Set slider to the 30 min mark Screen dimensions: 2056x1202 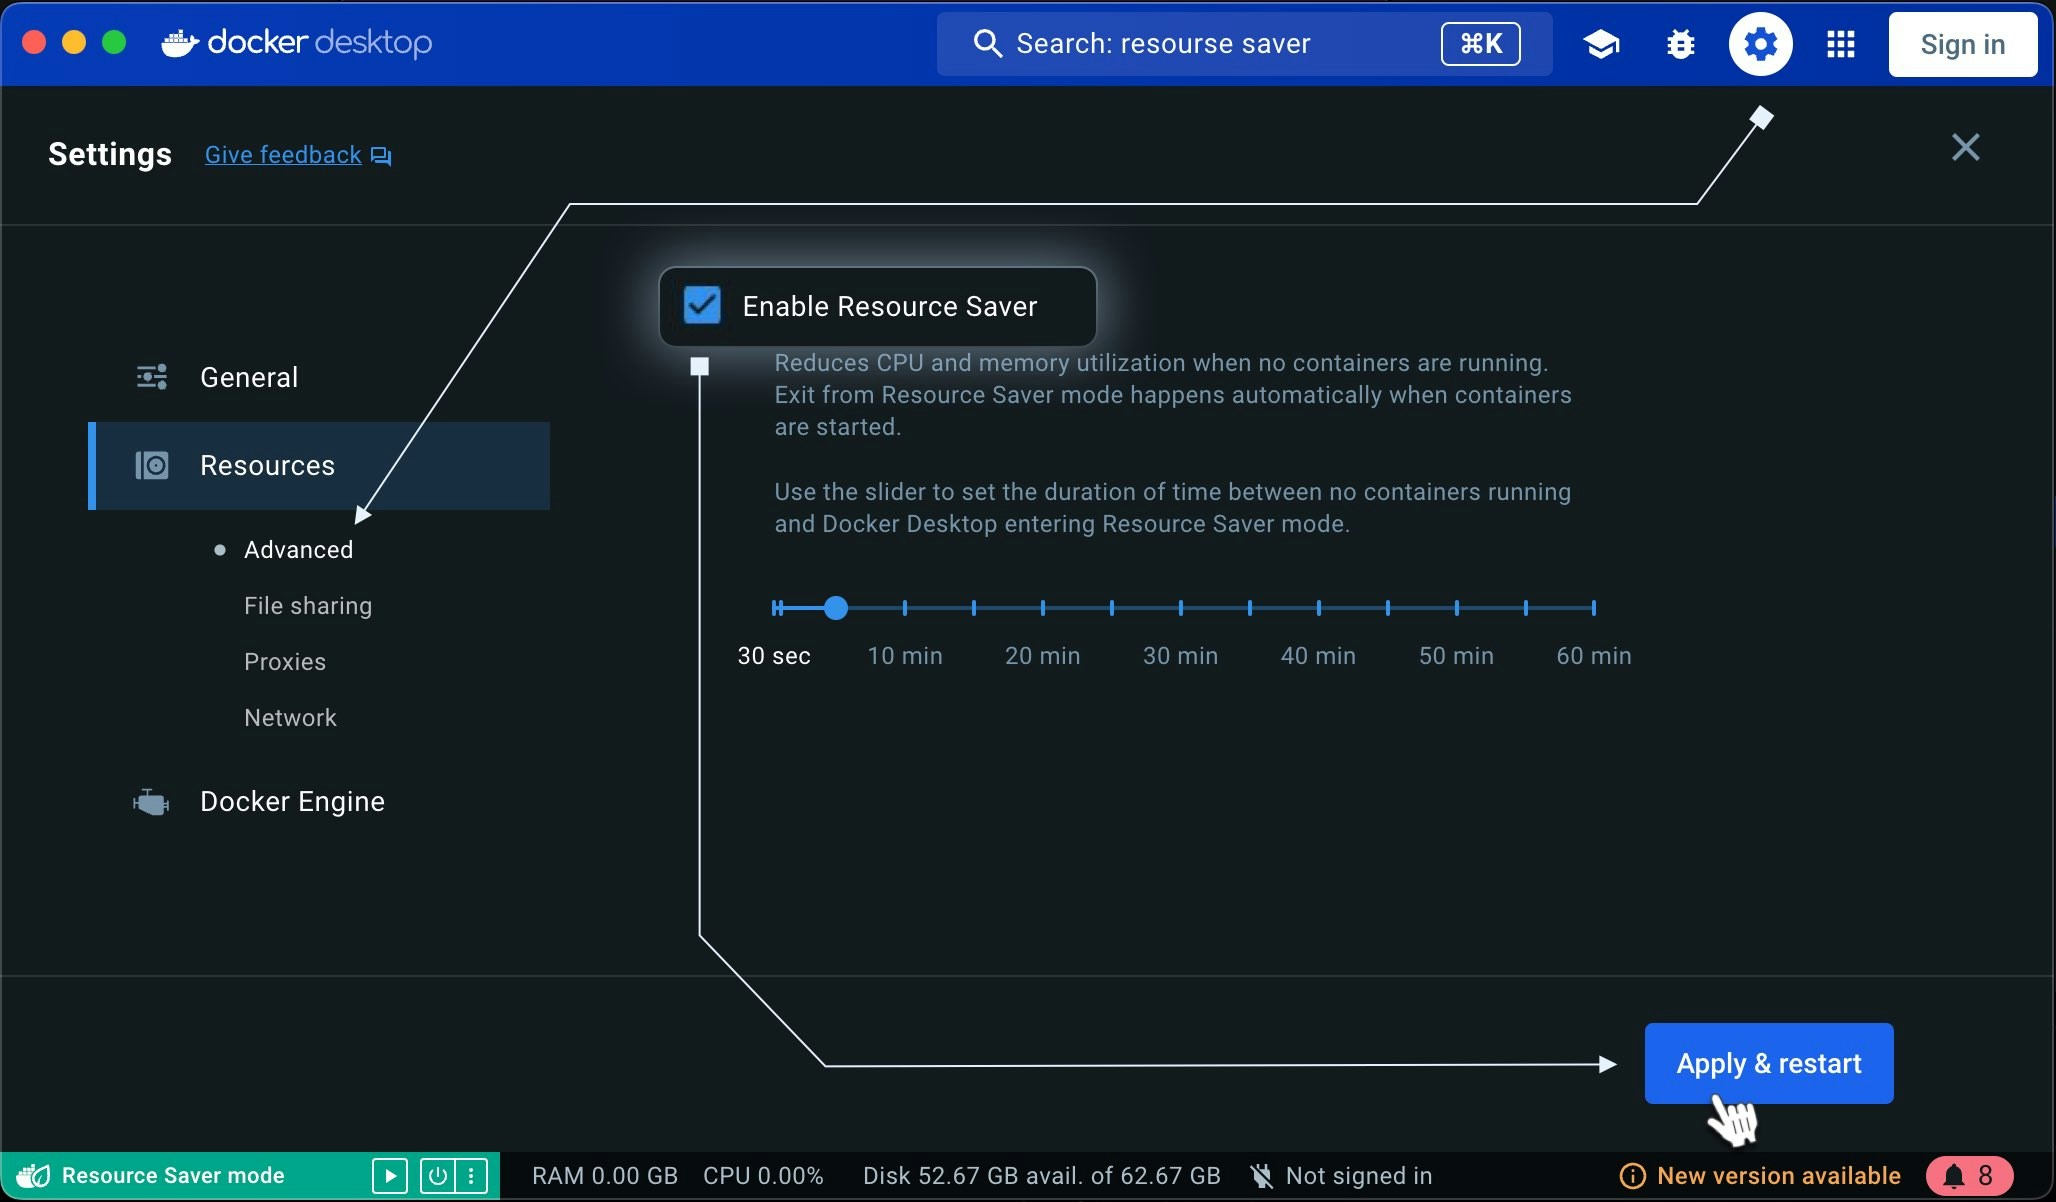(1180, 607)
